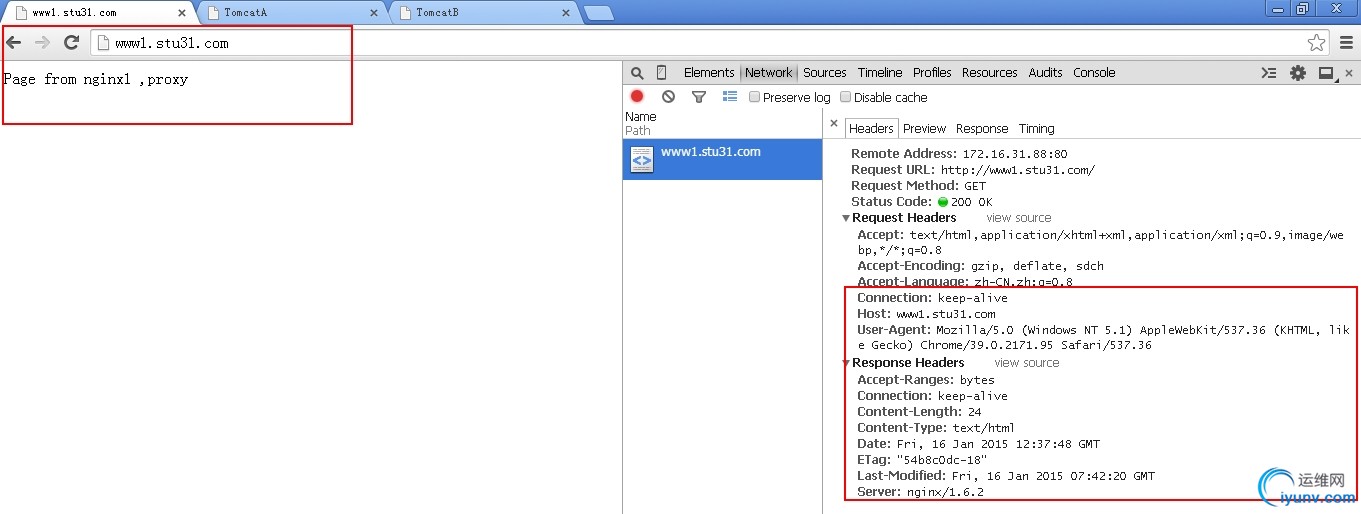The image size is (1361, 514).
Task: Open the Console panel tab
Action: click(1094, 73)
